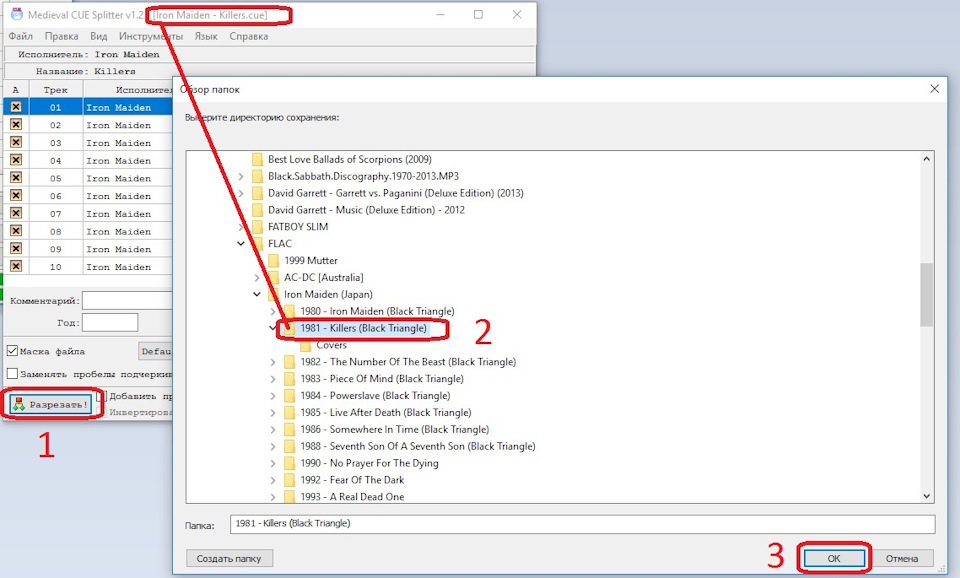
Task: Click the folder icon beside Best Love Ballads of Scorpions
Action: click(258, 159)
